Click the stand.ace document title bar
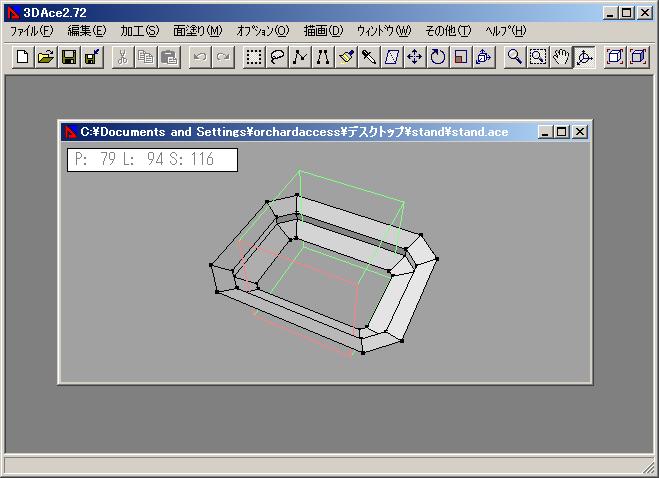The image size is (659, 478). (300, 131)
